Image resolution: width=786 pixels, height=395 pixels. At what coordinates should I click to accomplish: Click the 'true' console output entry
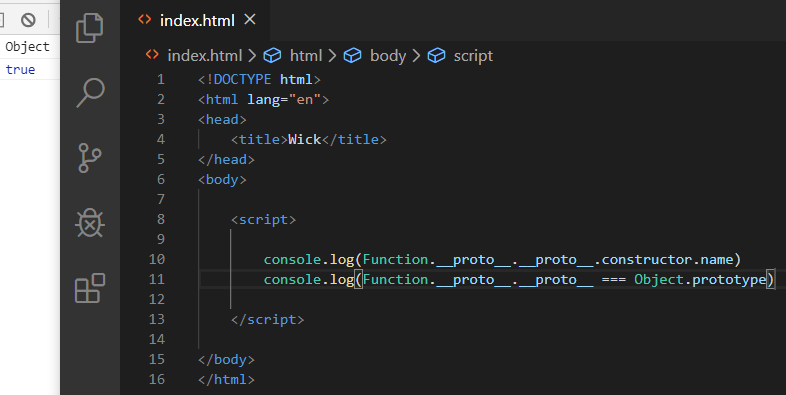pyautogui.click(x=20, y=70)
